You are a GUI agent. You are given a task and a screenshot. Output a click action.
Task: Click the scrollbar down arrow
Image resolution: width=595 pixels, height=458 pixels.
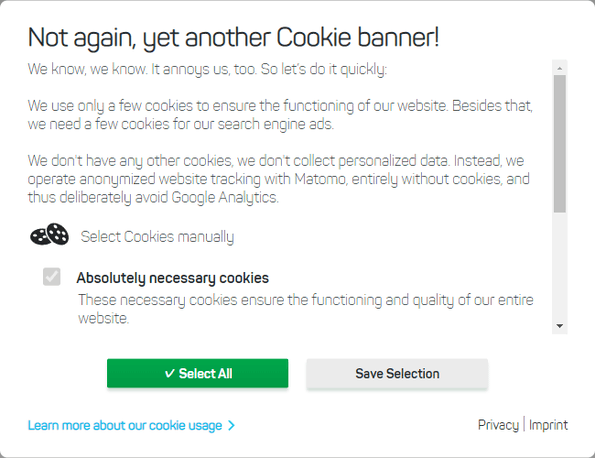[560, 326]
